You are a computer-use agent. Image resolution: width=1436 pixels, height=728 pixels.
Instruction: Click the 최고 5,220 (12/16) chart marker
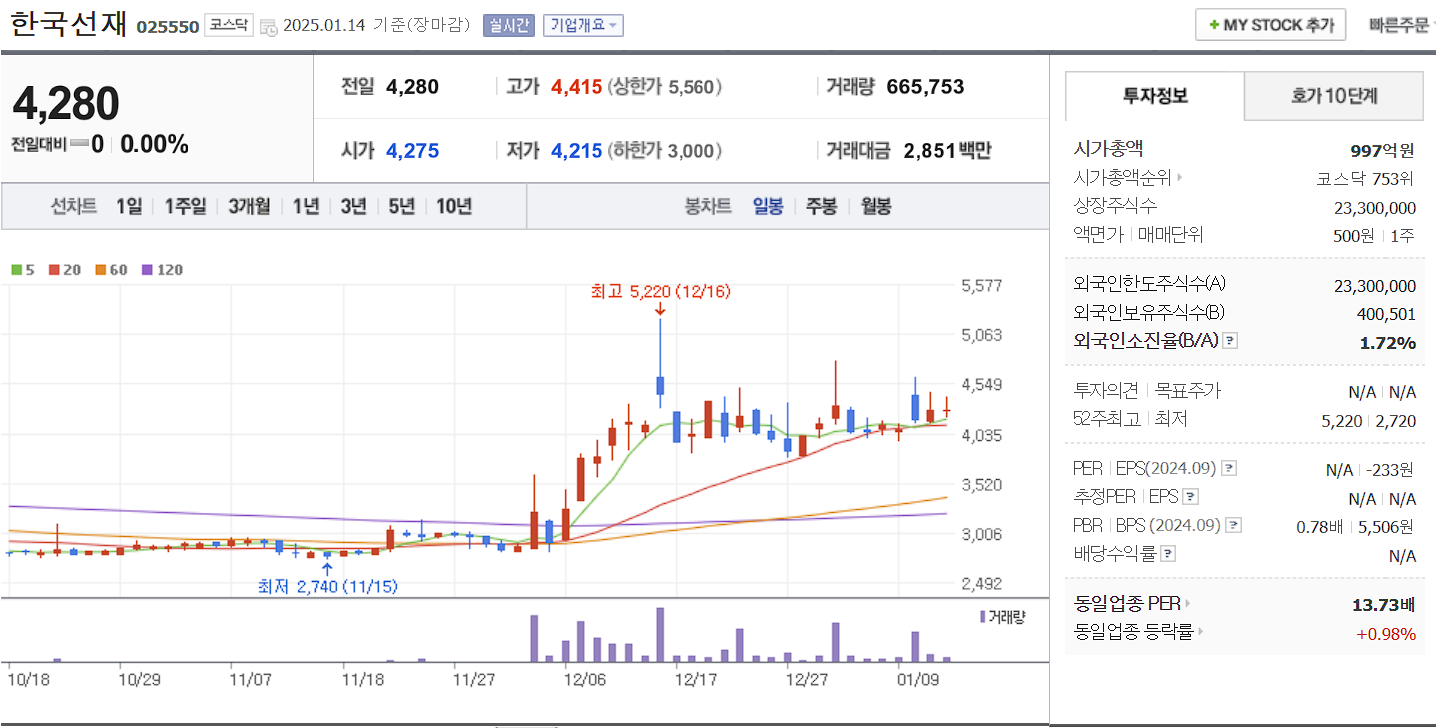[x=661, y=292]
